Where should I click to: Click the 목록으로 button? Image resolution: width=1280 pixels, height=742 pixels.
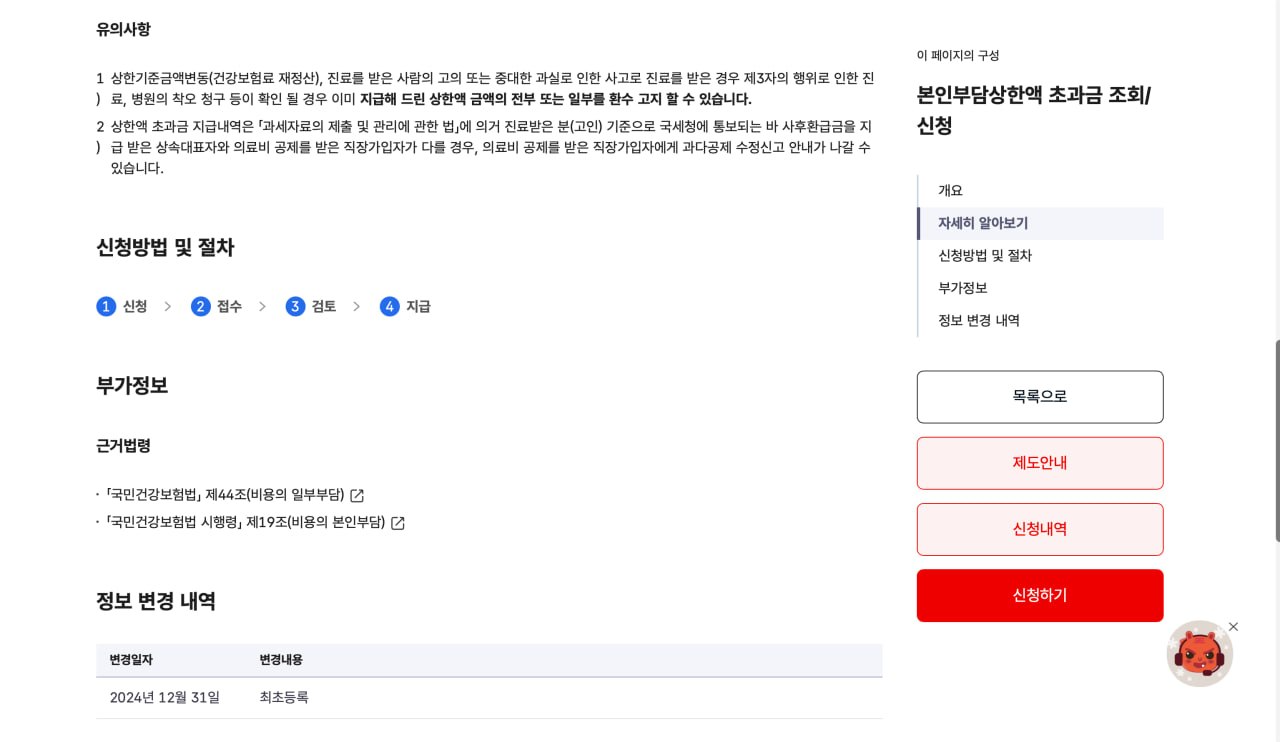pos(1040,397)
